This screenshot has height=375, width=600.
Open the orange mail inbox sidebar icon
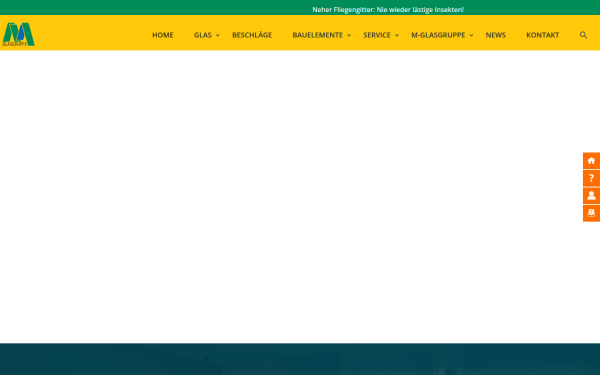point(591,213)
